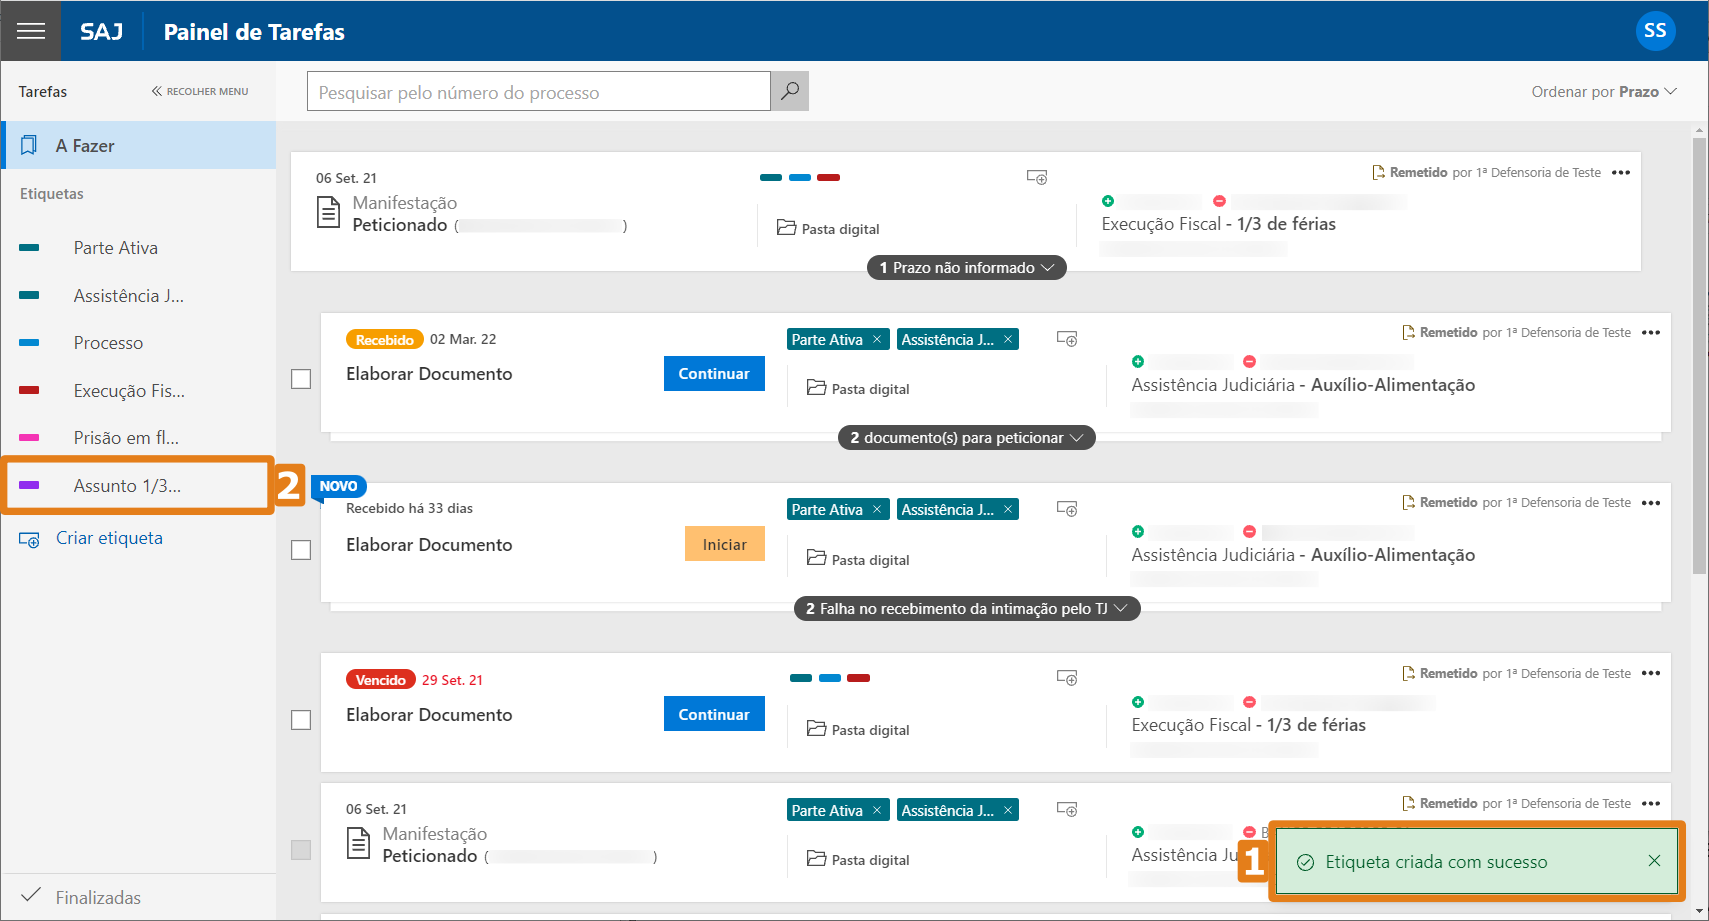This screenshot has width=1709, height=921.
Task: Click Iniciar on the NOVO task
Action: (x=725, y=544)
